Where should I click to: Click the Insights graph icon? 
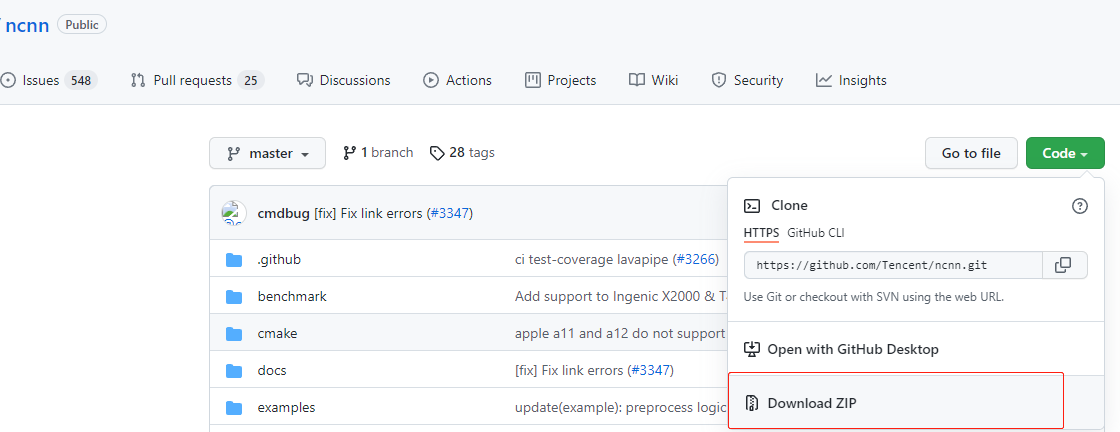pos(824,80)
